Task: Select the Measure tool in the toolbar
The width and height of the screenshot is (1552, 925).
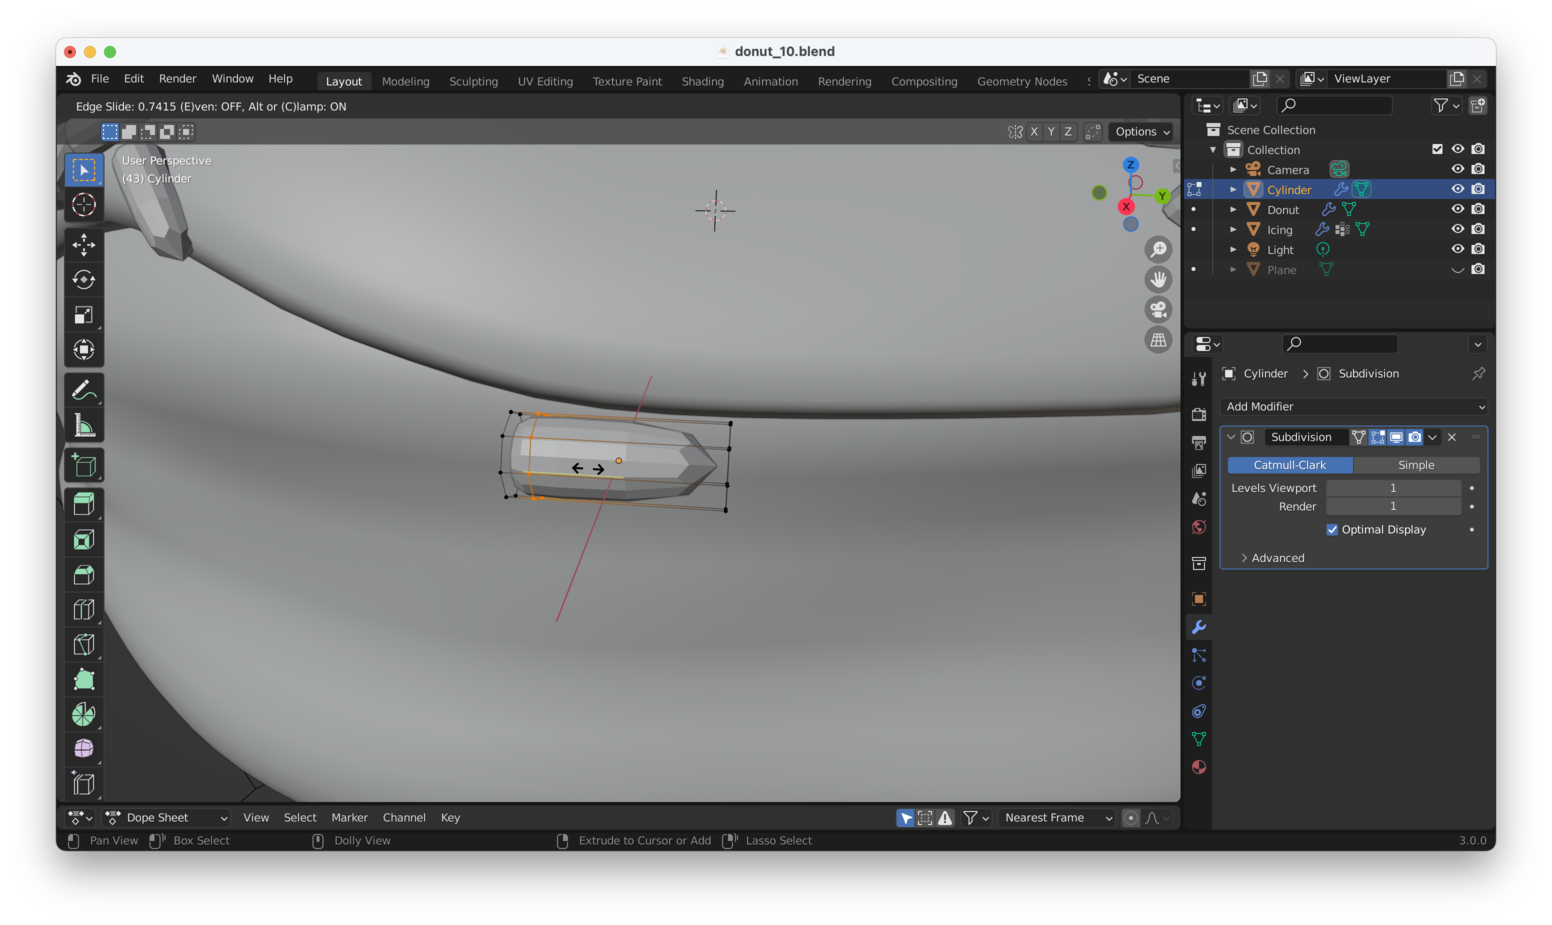Action: coord(84,424)
